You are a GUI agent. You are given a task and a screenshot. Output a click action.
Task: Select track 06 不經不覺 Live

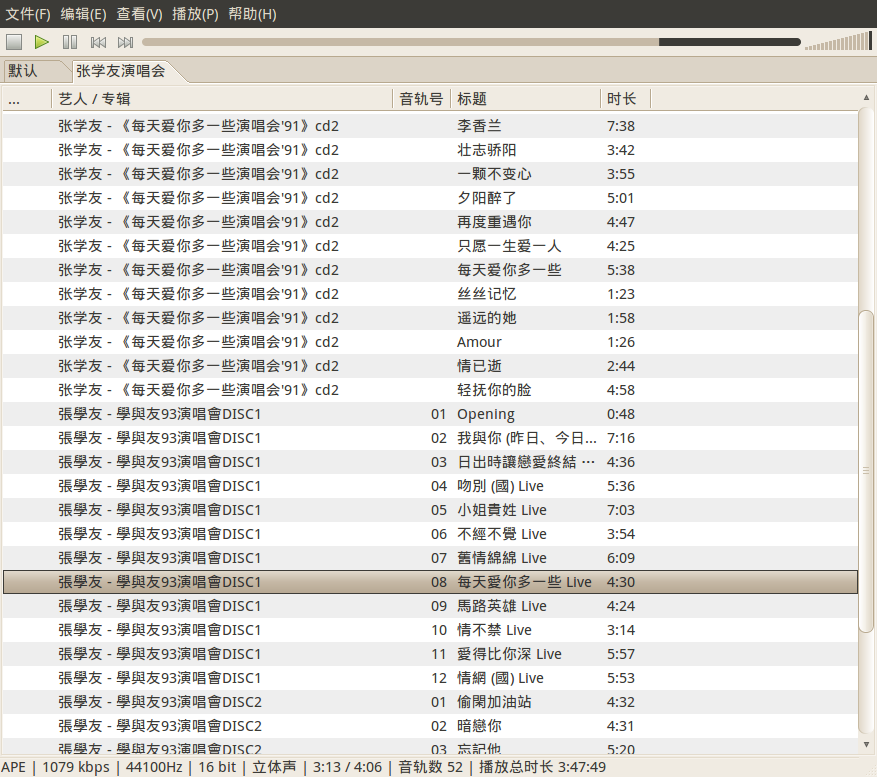[x=430, y=534]
